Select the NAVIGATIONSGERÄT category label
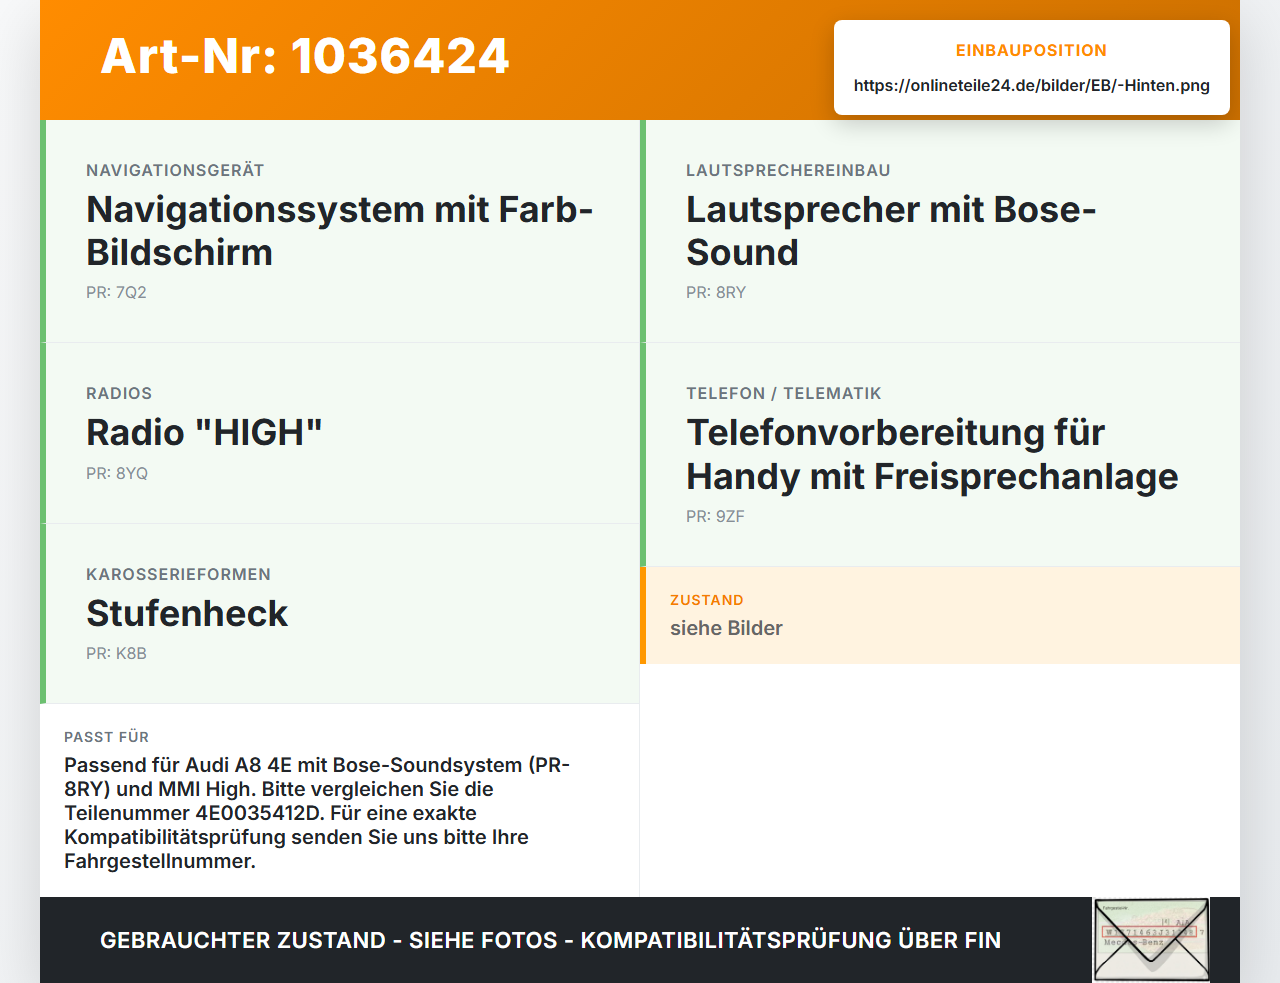 point(175,170)
